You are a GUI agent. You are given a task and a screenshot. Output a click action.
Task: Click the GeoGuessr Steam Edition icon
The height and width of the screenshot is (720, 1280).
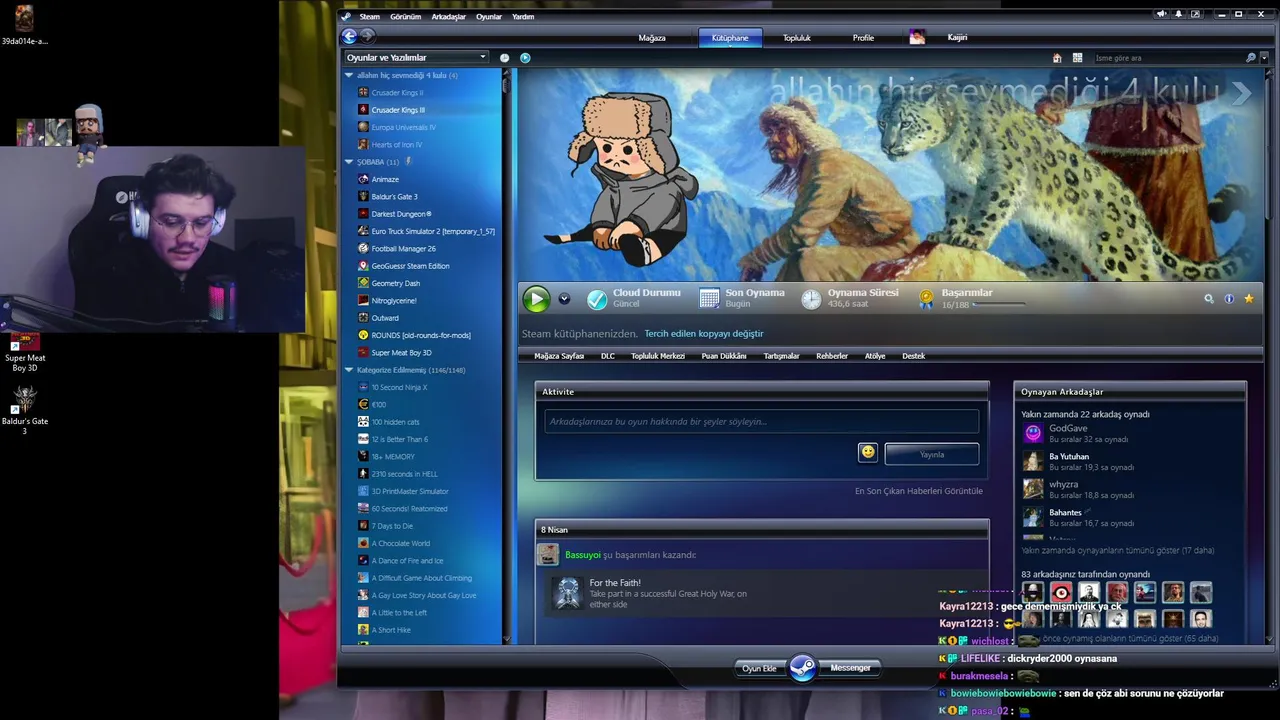click(x=363, y=266)
